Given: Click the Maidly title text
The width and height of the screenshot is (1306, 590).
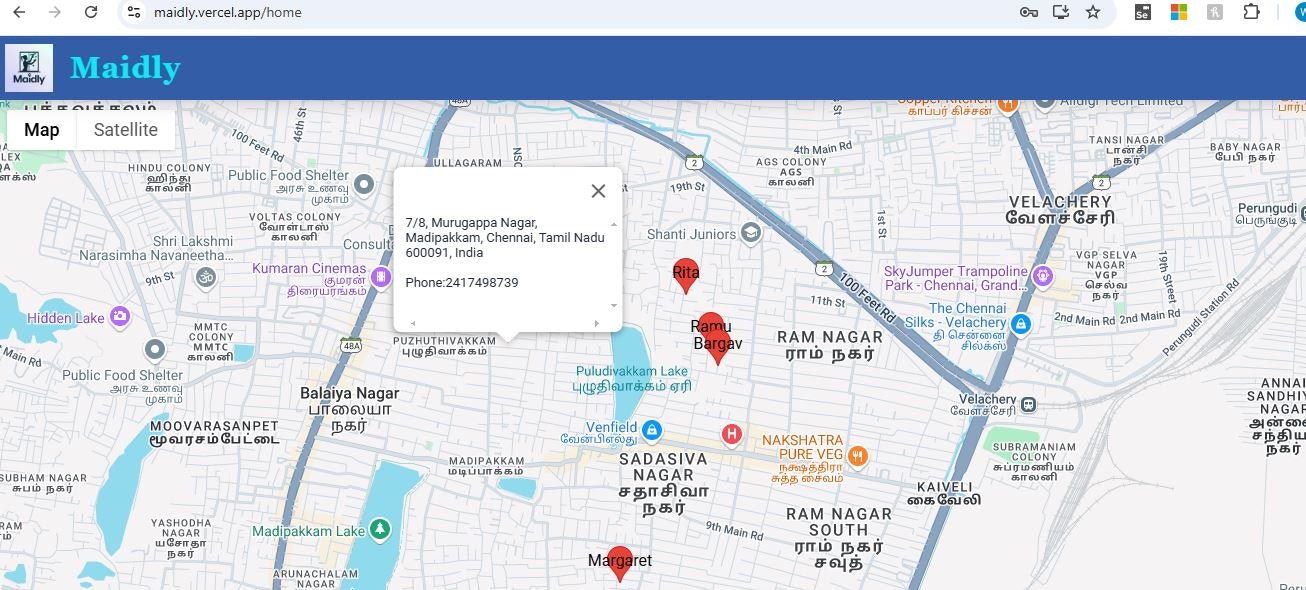Looking at the screenshot, I should 125,68.
